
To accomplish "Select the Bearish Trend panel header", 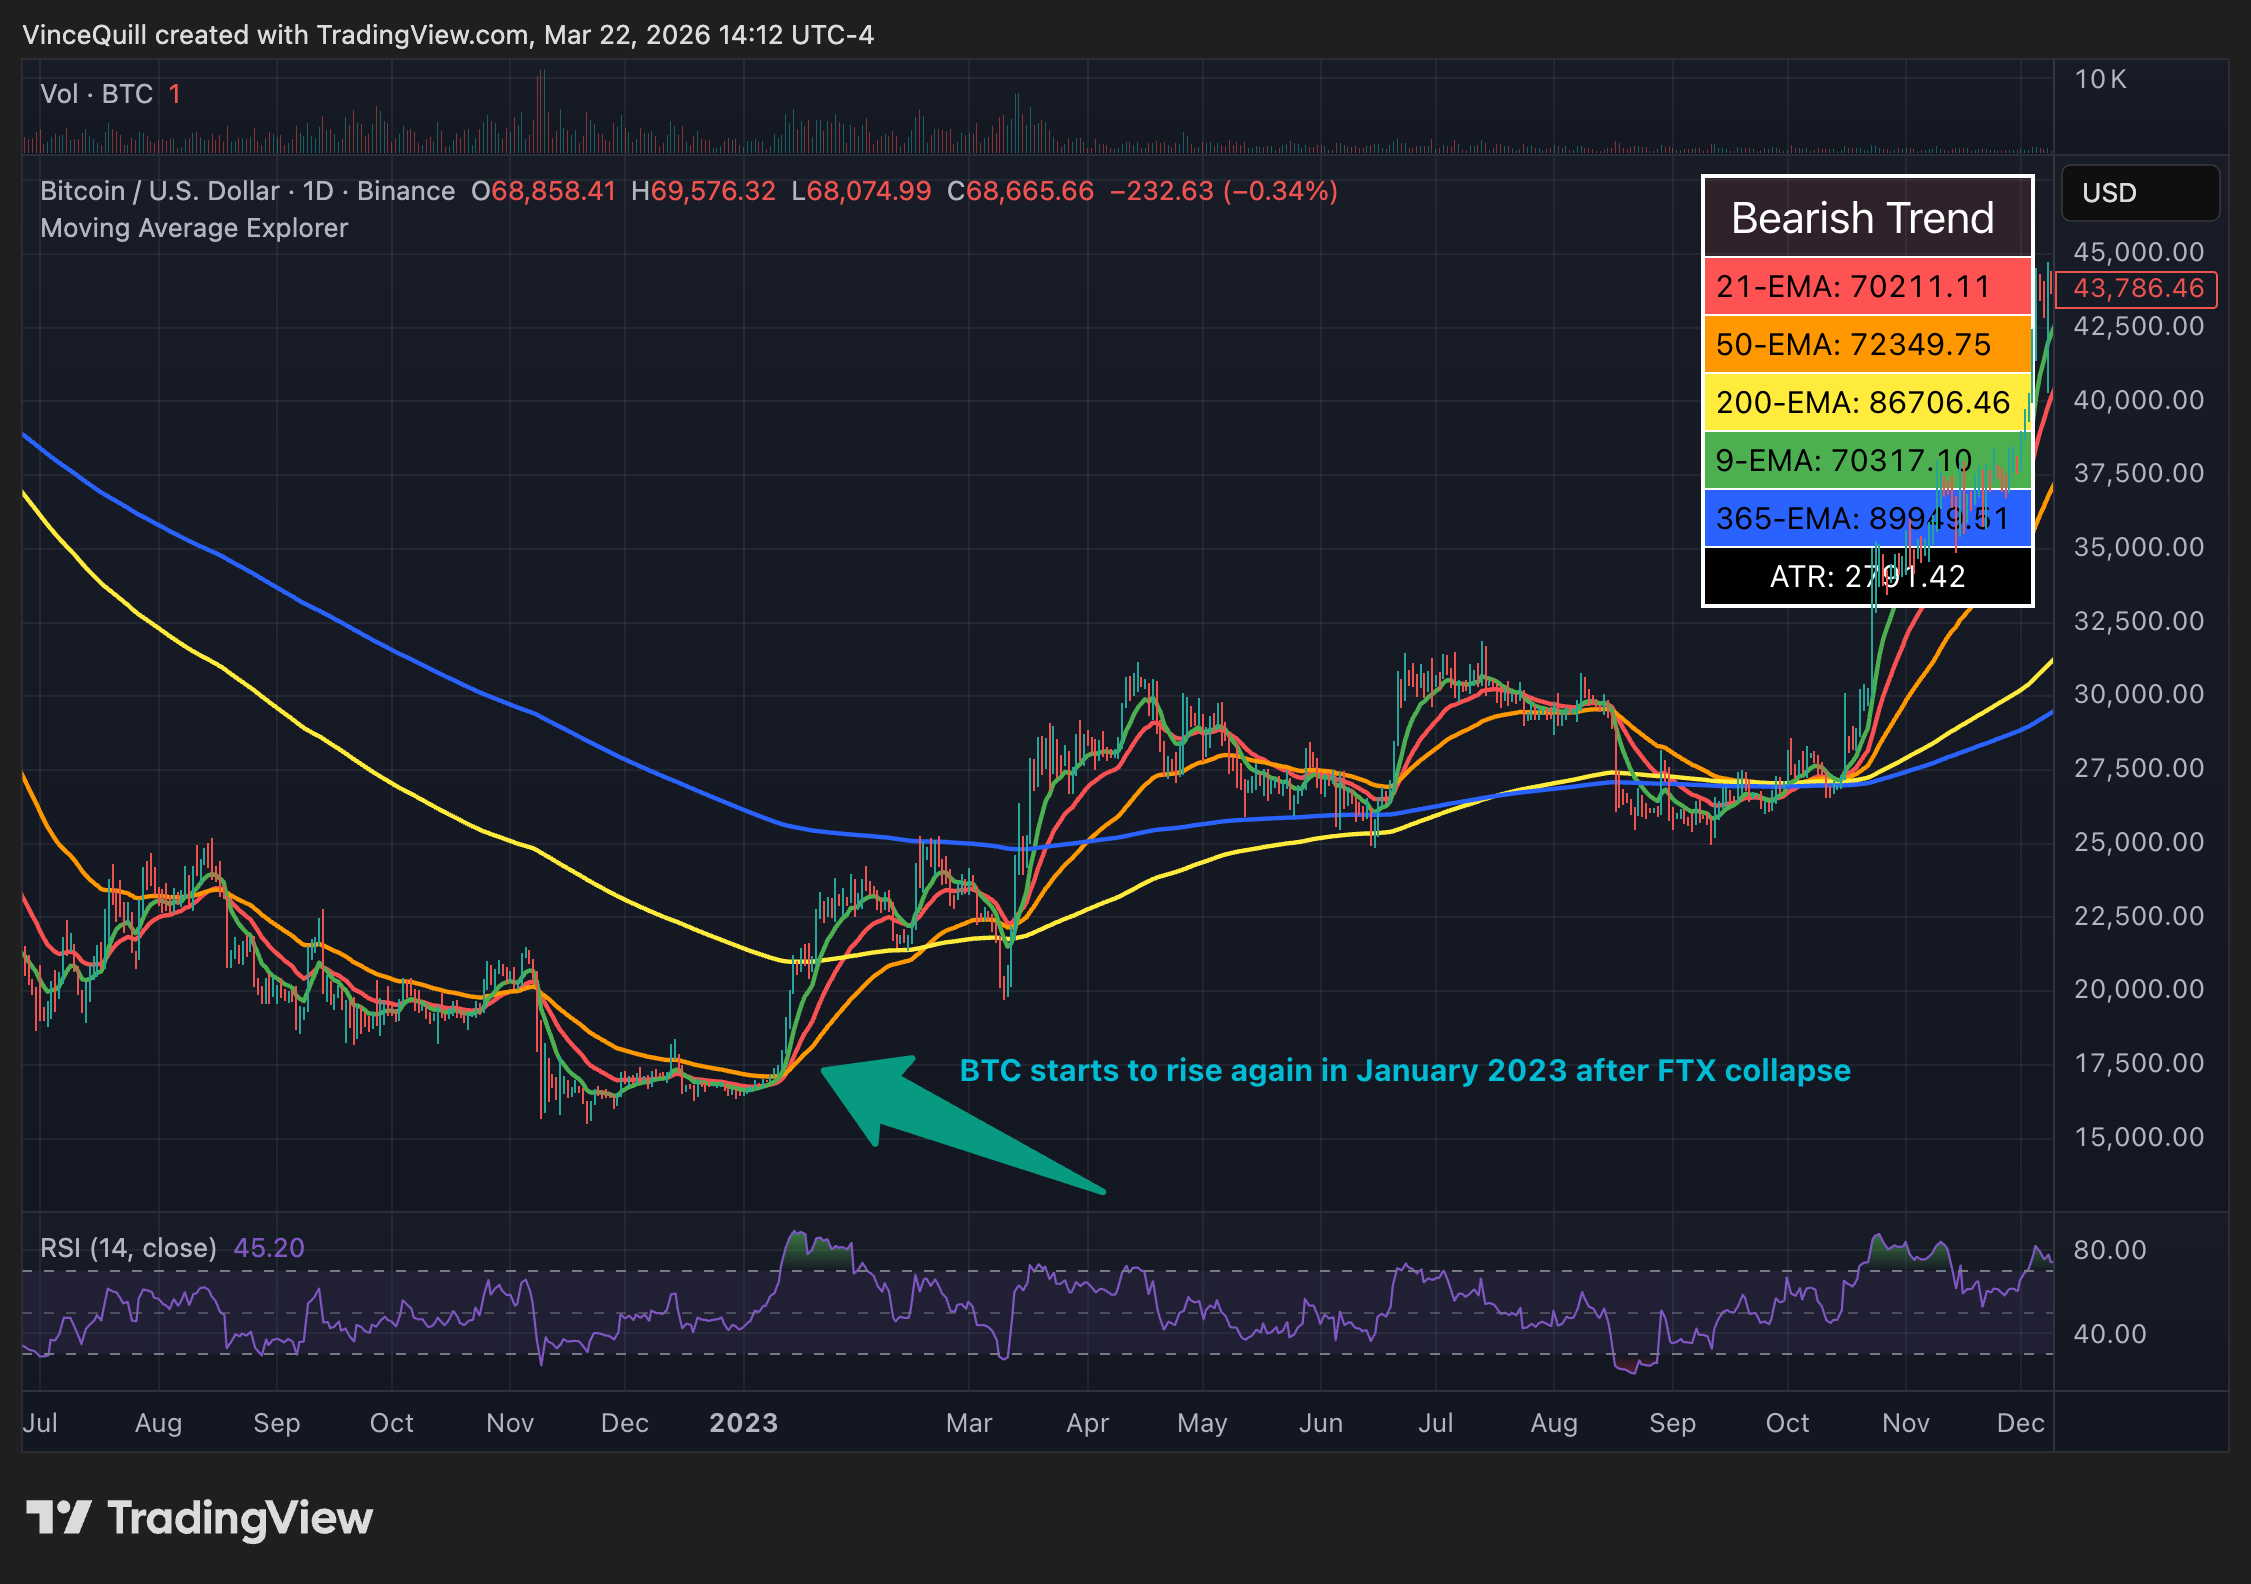I will click(x=1865, y=217).
